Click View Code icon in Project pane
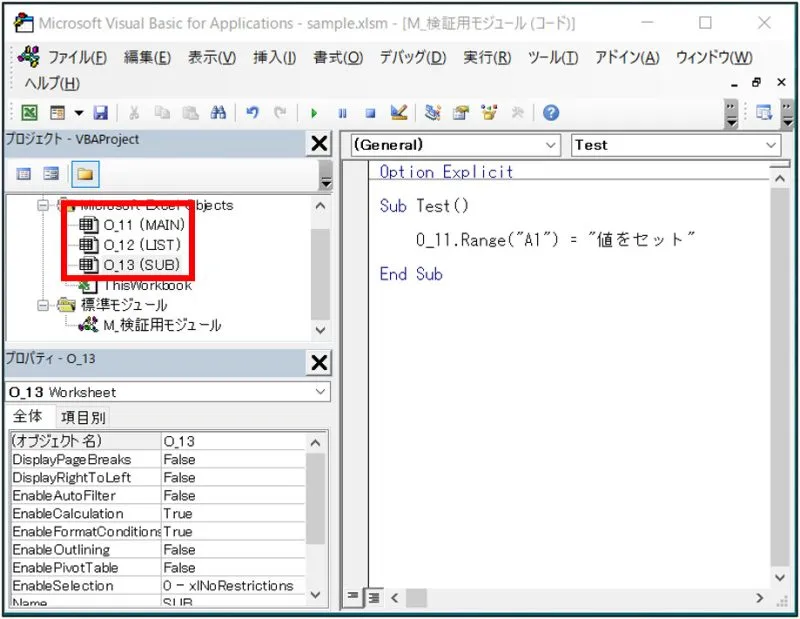The image size is (800, 619). [x=24, y=175]
